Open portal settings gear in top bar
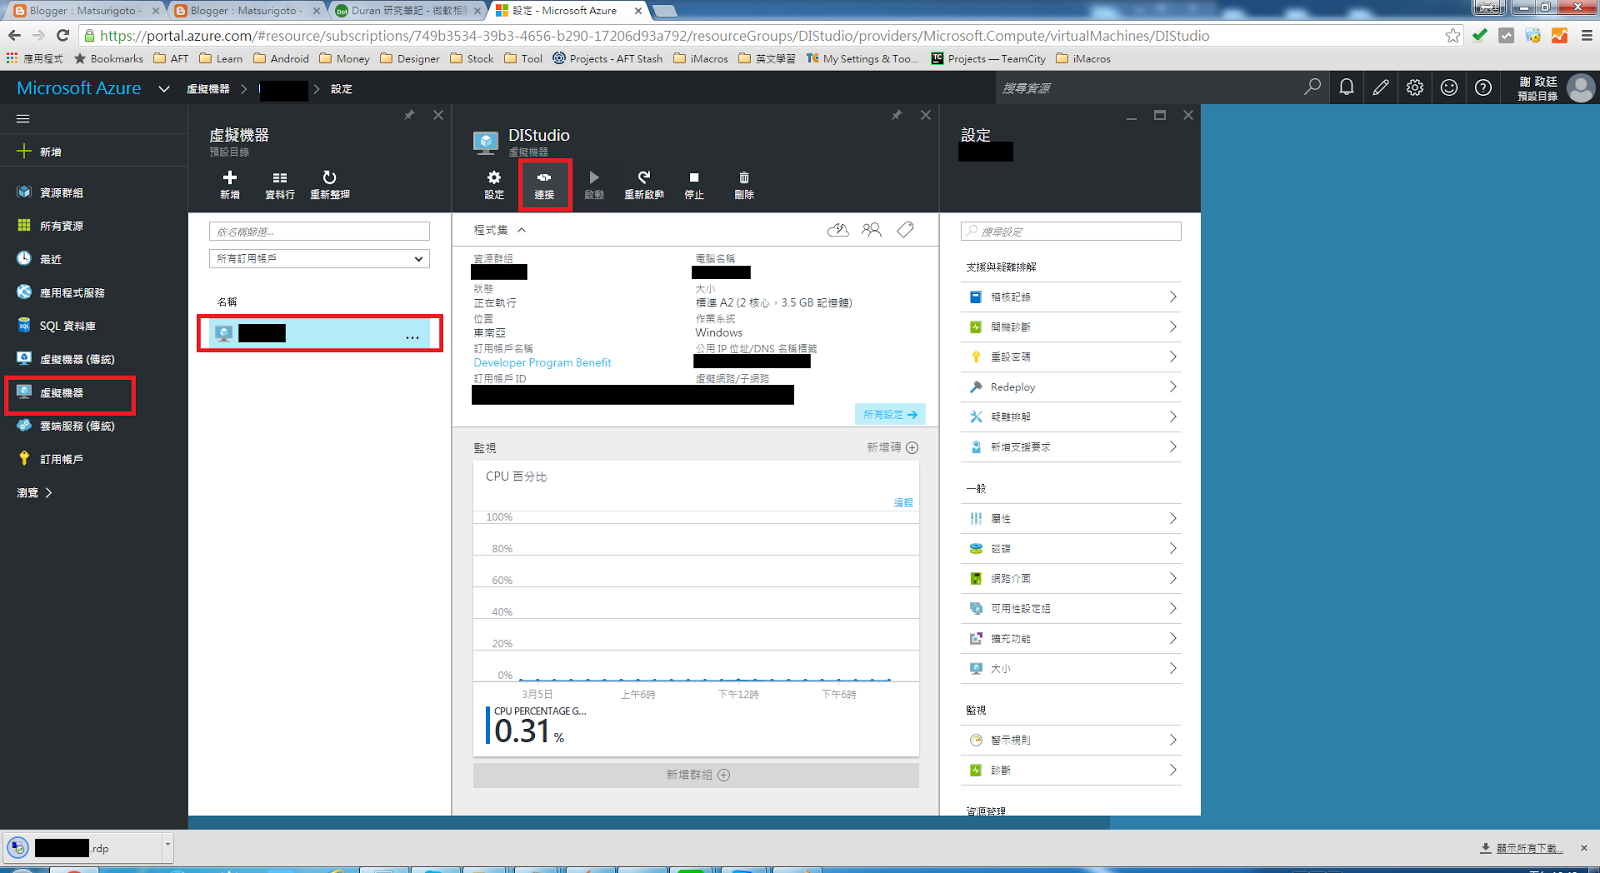1600x873 pixels. (1415, 87)
